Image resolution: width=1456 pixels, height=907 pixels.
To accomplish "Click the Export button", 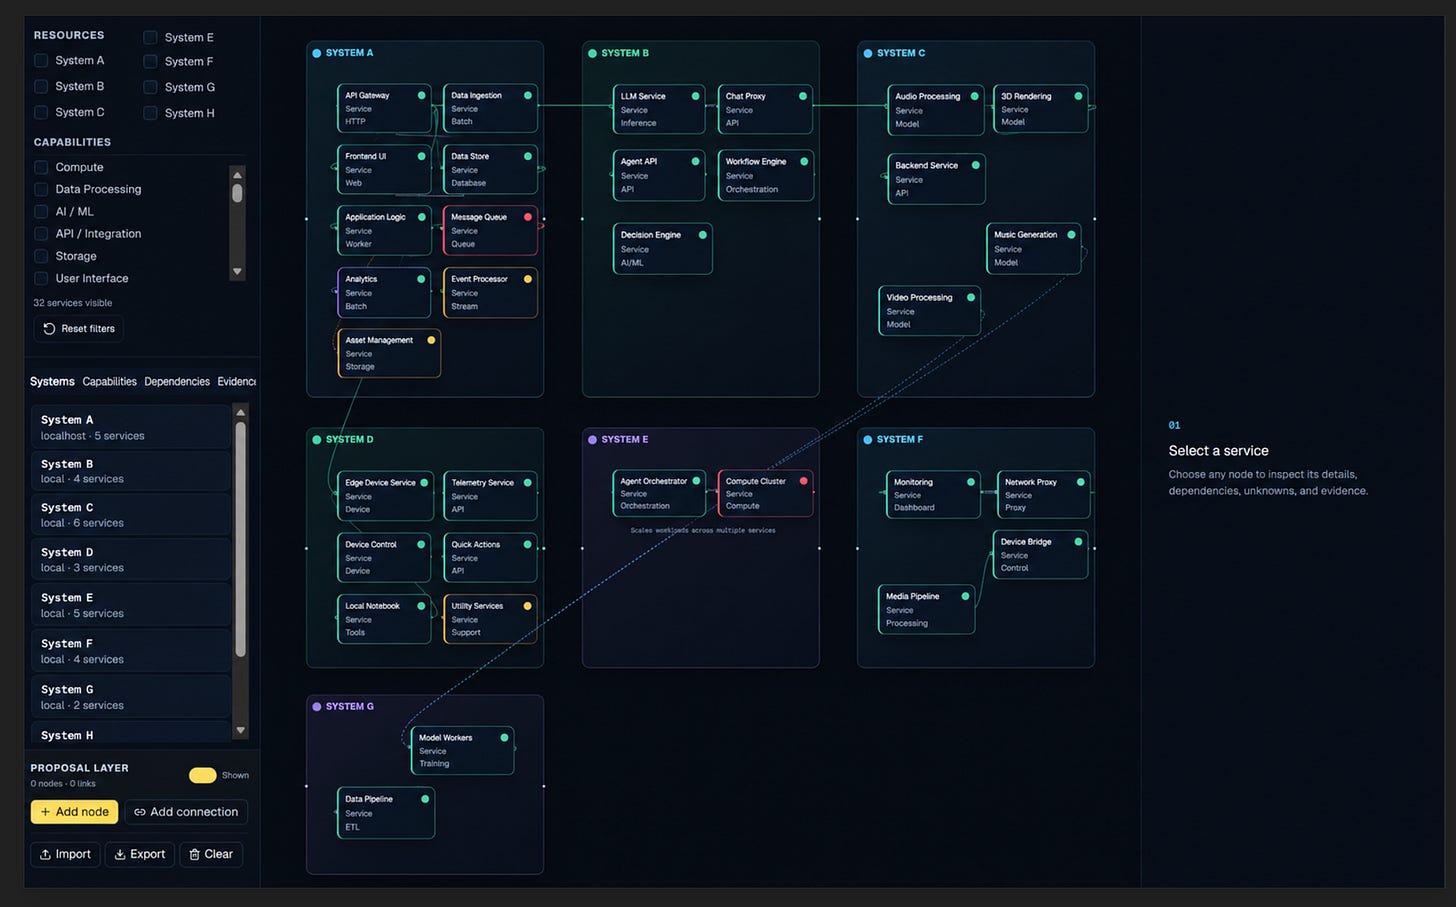I will tap(140, 854).
